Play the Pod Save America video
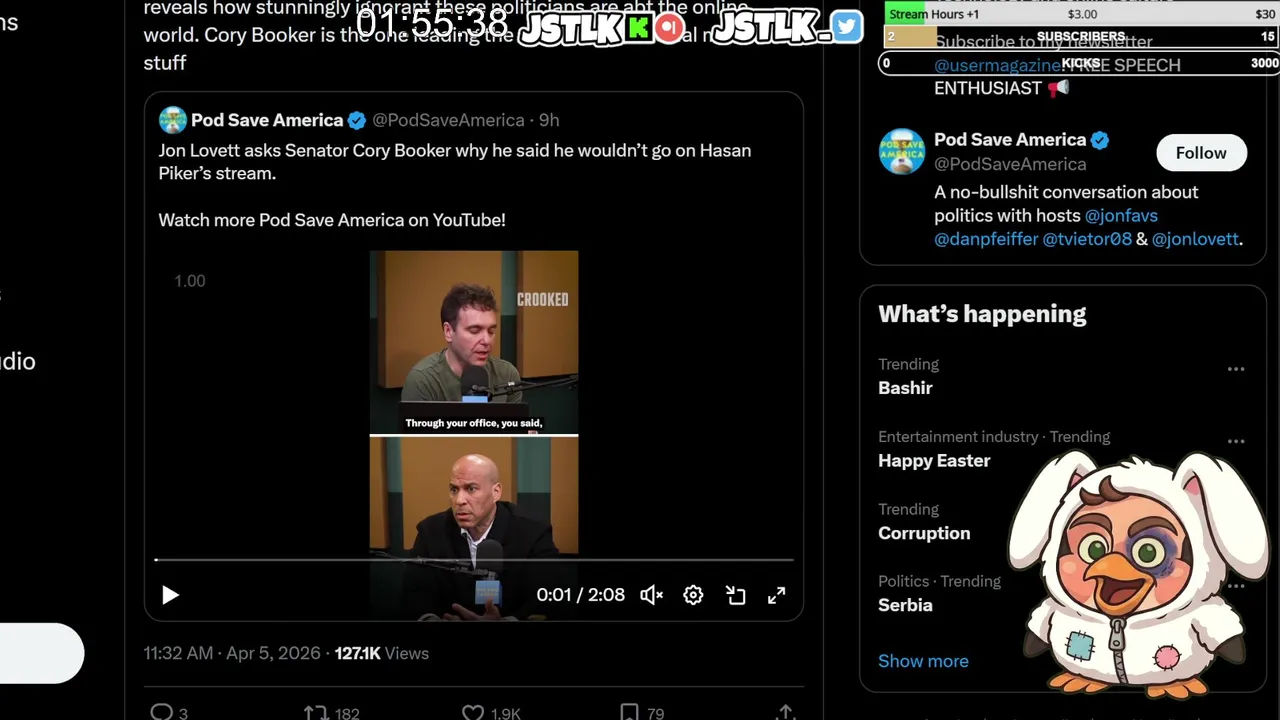 [x=170, y=595]
